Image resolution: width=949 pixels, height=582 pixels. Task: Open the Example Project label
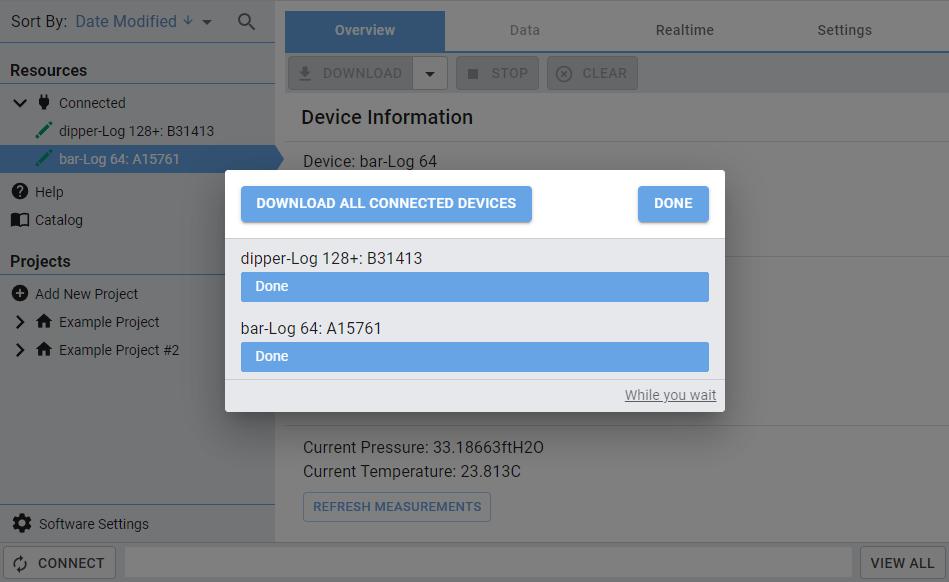pyautogui.click(x=109, y=322)
